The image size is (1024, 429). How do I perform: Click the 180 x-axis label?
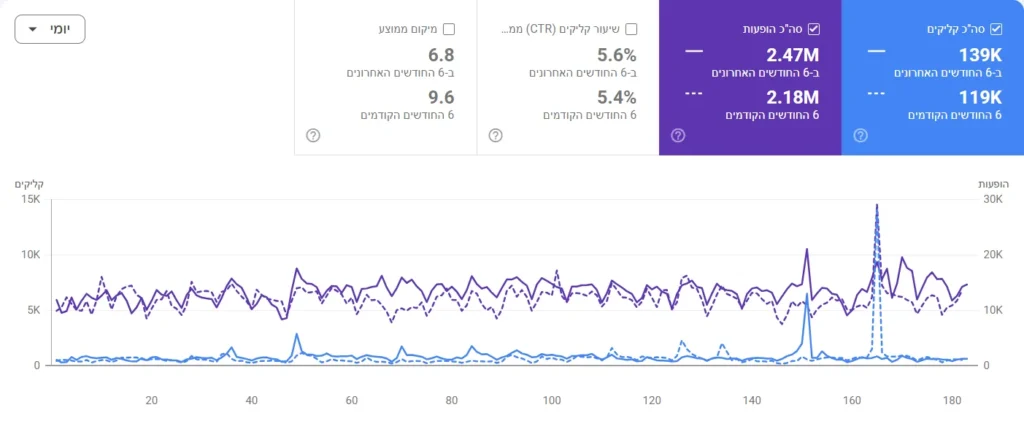coord(953,401)
